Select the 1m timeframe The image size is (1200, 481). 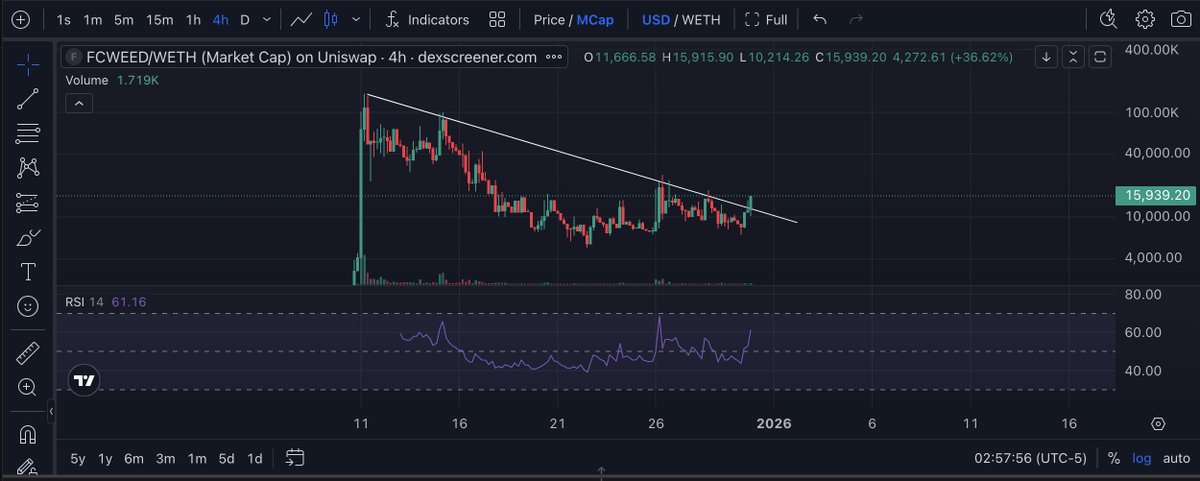(x=92, y=19)
